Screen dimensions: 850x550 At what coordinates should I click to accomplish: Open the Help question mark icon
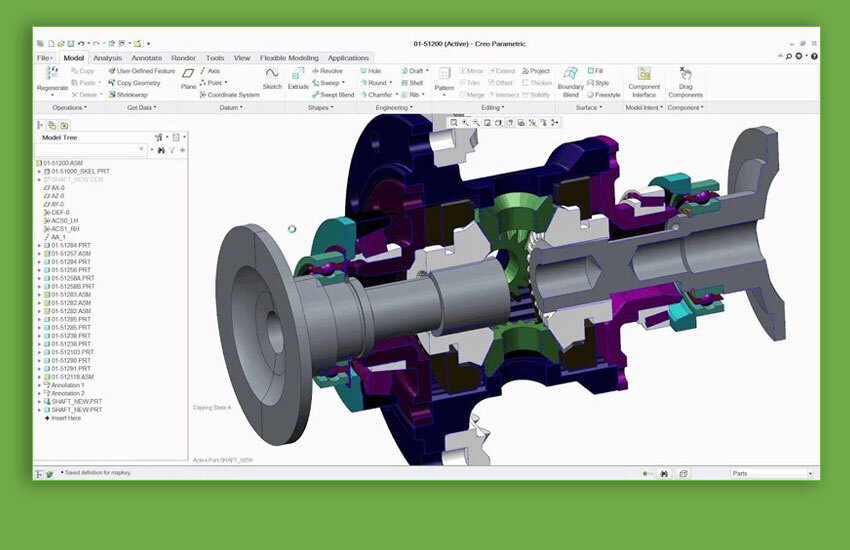point(814,56)
